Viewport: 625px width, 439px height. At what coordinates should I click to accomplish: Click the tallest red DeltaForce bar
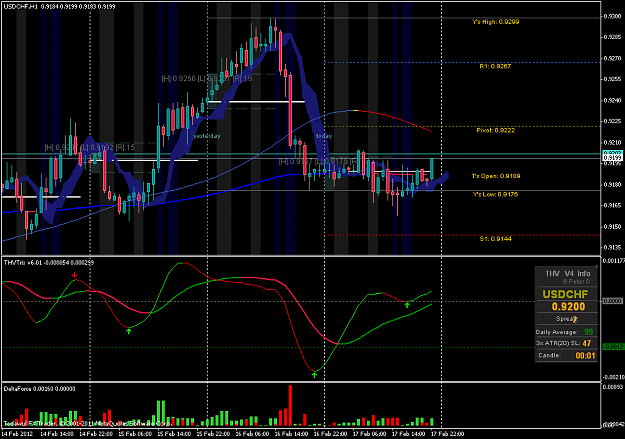(290, 406)
